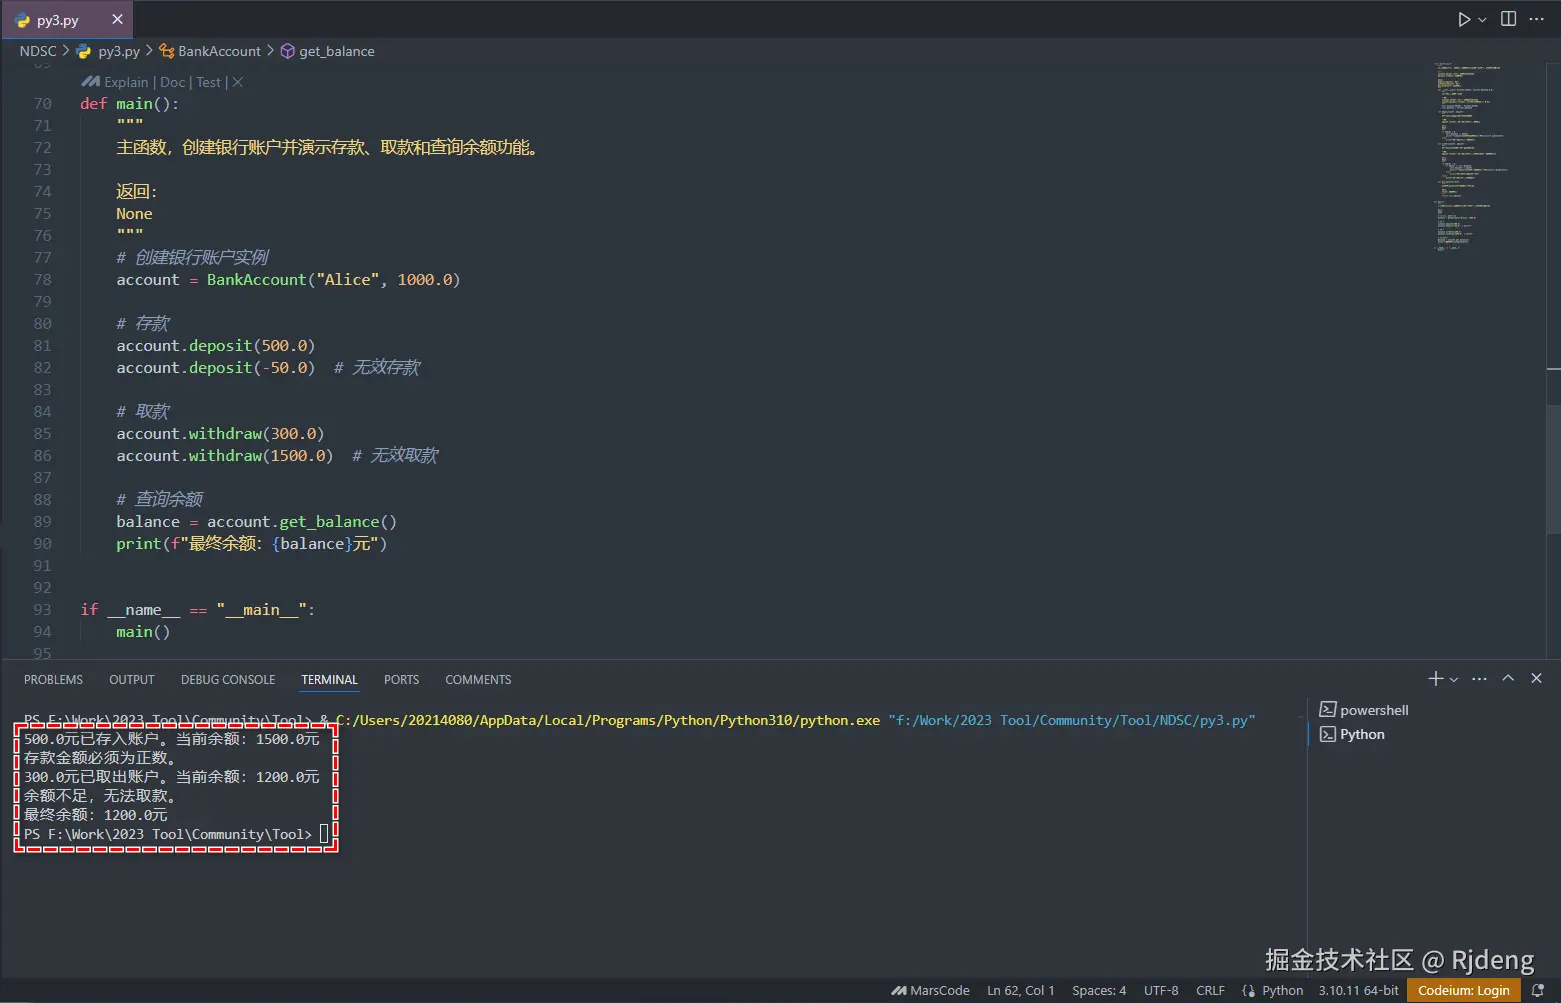Run the Python file with the play icon

click(x=1464, y=19)
